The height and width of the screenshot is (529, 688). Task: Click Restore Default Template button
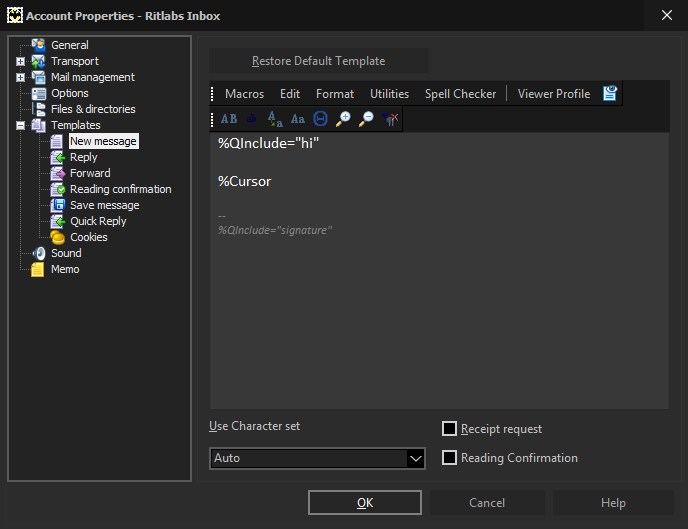click(x=319, y=61)
